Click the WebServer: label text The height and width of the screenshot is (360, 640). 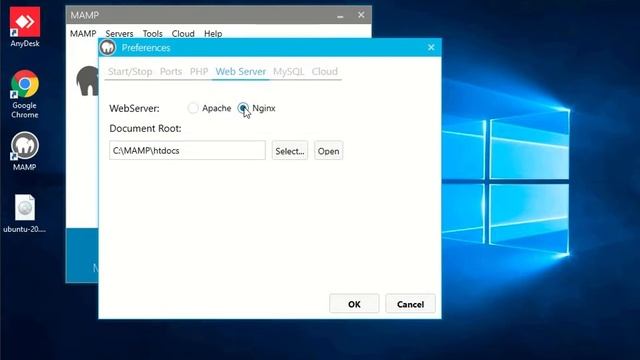(134, 108)
